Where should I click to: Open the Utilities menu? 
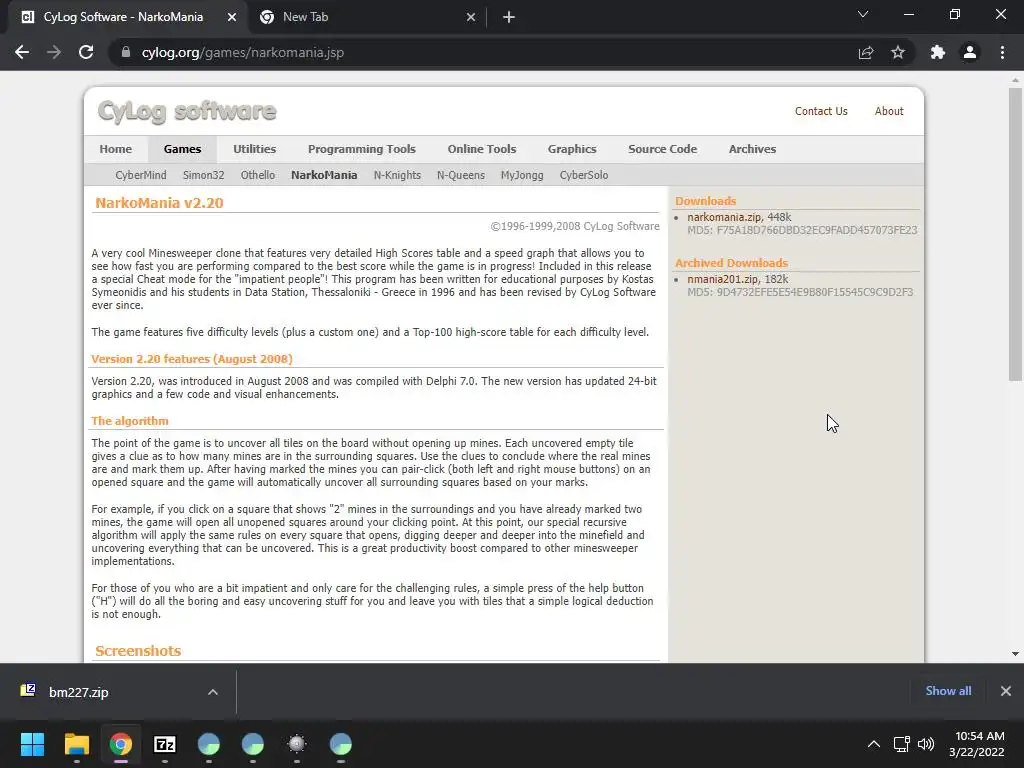[255, 149]
